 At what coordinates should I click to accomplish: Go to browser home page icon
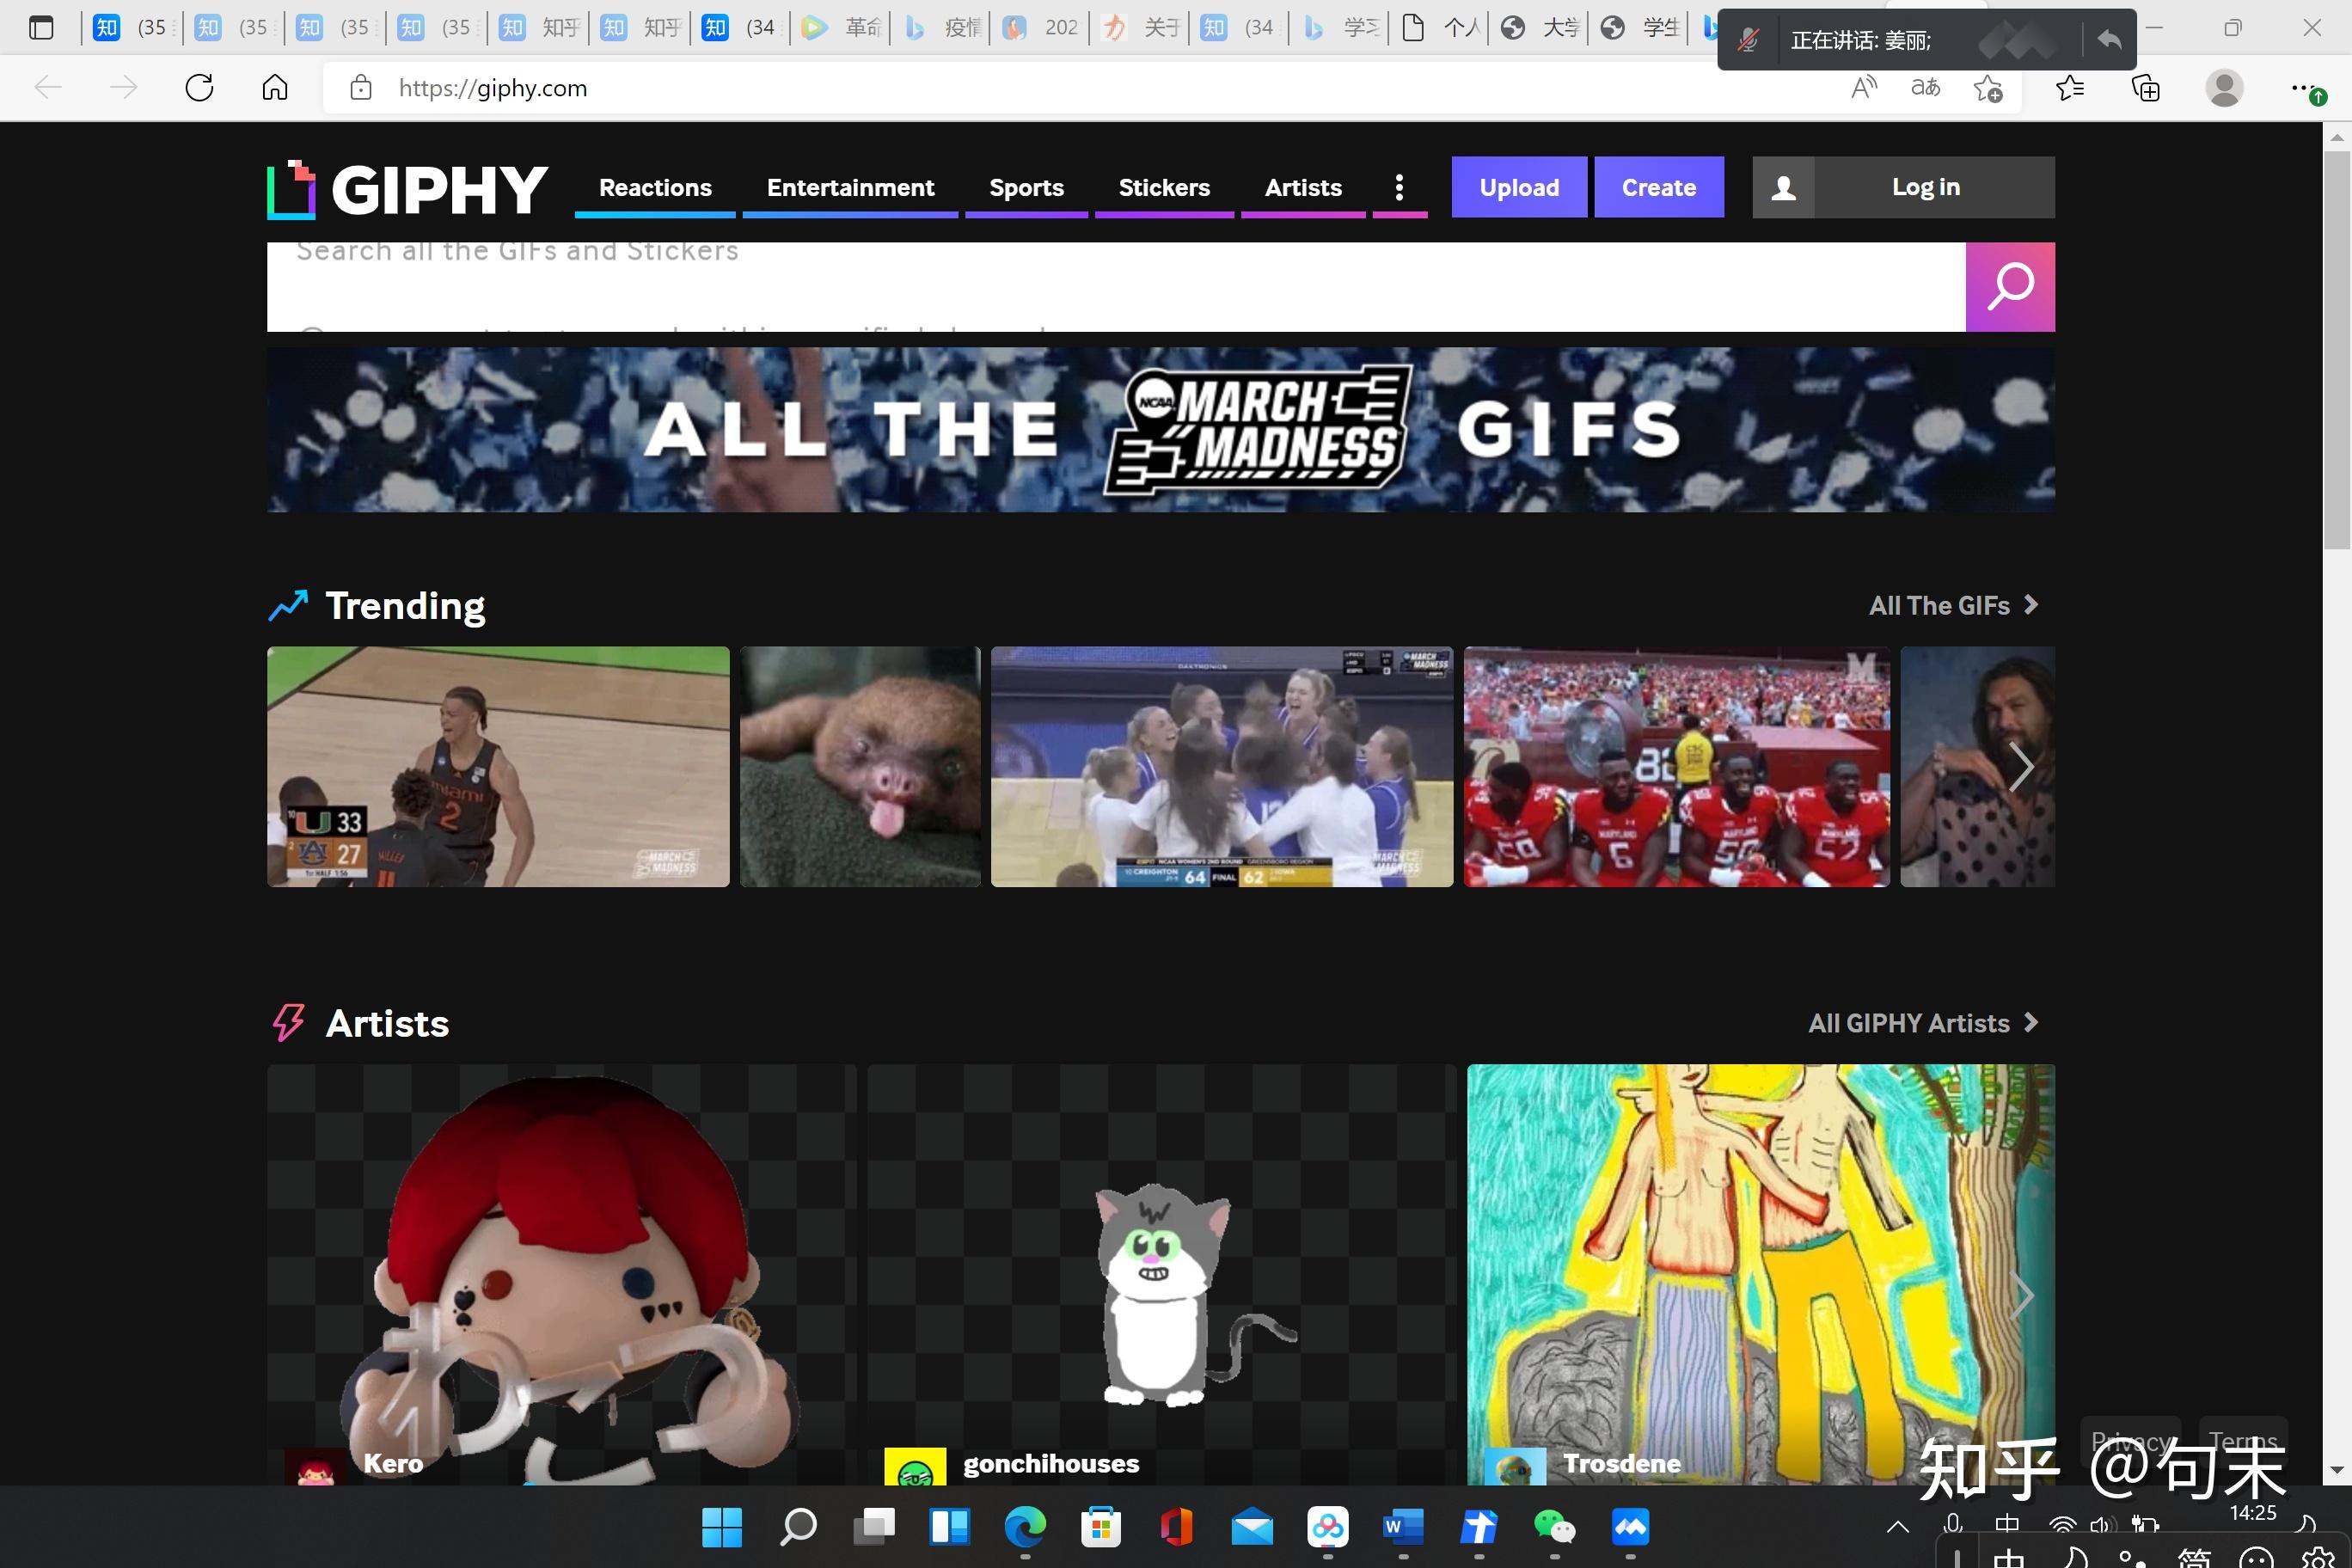click(x=275, y=88)
